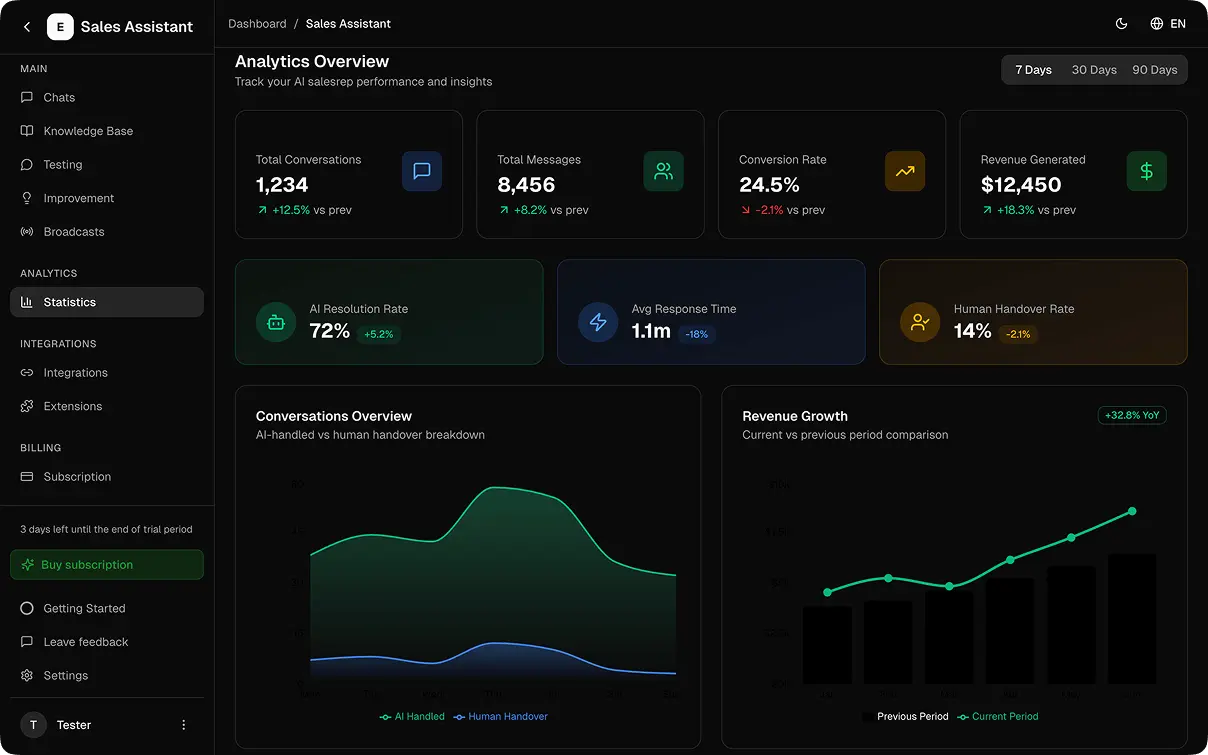
Task: Click the AI Resolution Rate robot icon
Action: pyautogui.click(x=276, y=322)
